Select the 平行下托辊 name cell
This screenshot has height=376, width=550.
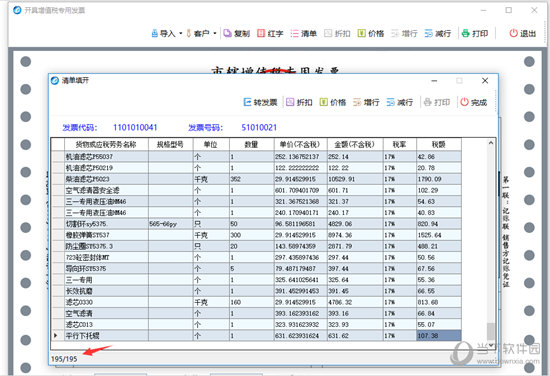(106, 336)
